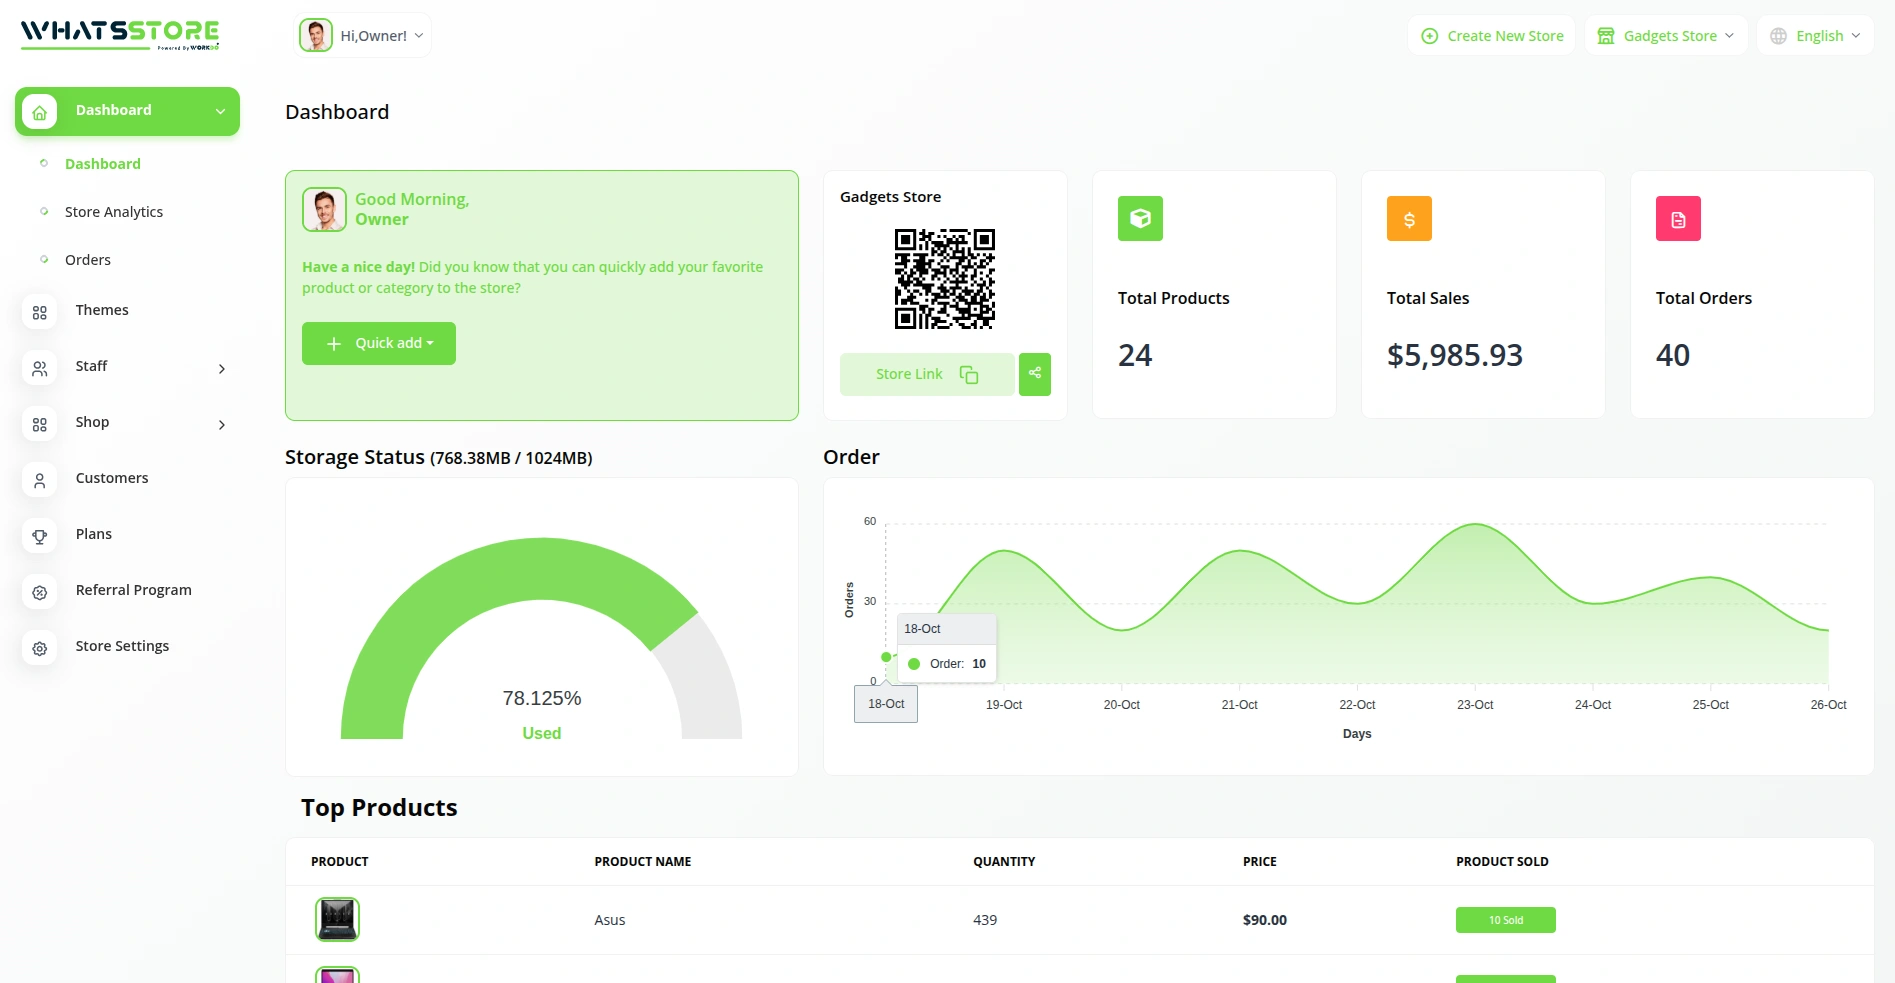The image size is (1895, 983).
Task: Open the Gadgets Store selector dropdown
Action: pos(1666,36)
